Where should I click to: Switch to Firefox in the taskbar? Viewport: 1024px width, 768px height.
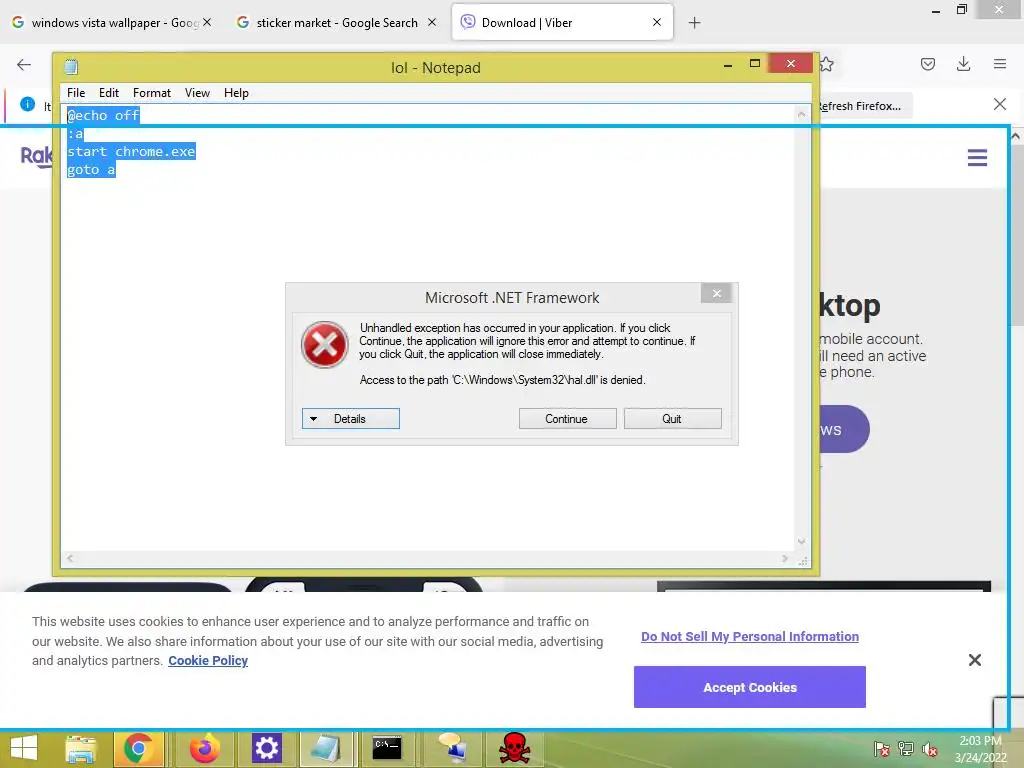click(205, 748)
